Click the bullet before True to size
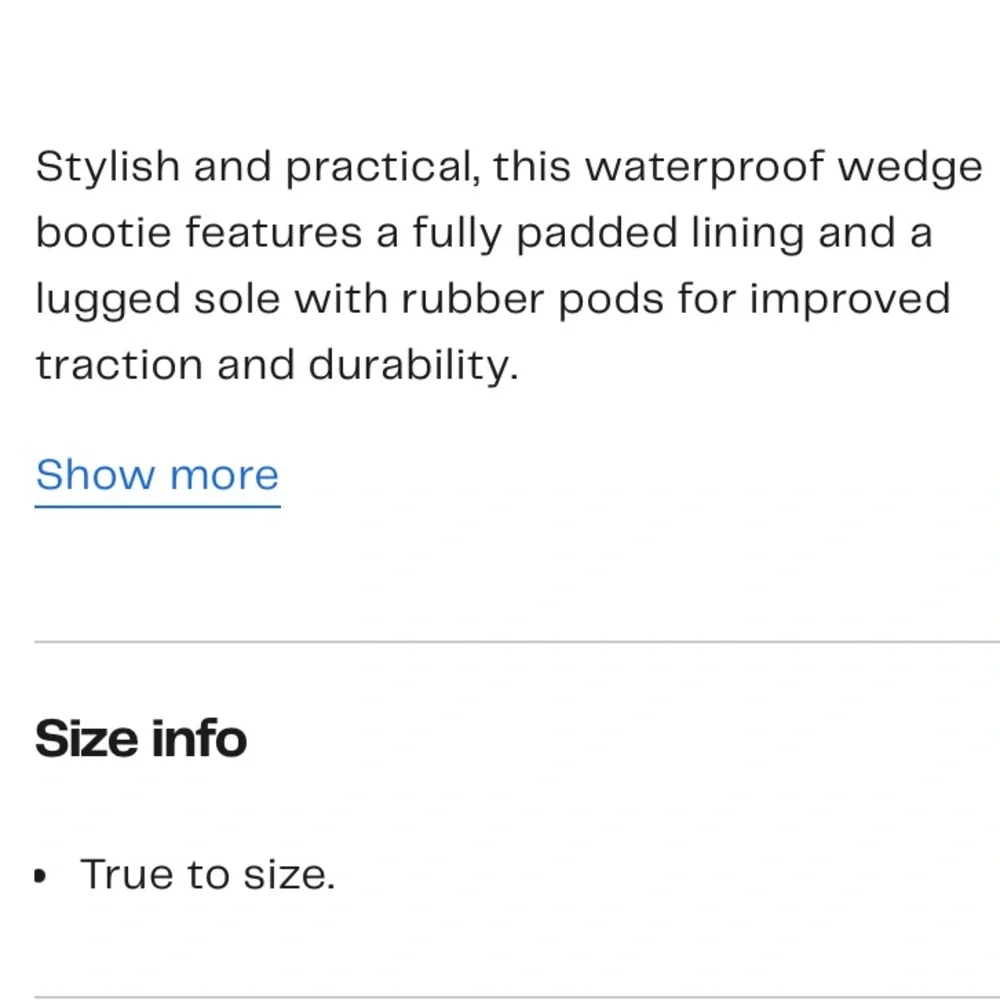1000x1000 pixels. click(40, 876)
